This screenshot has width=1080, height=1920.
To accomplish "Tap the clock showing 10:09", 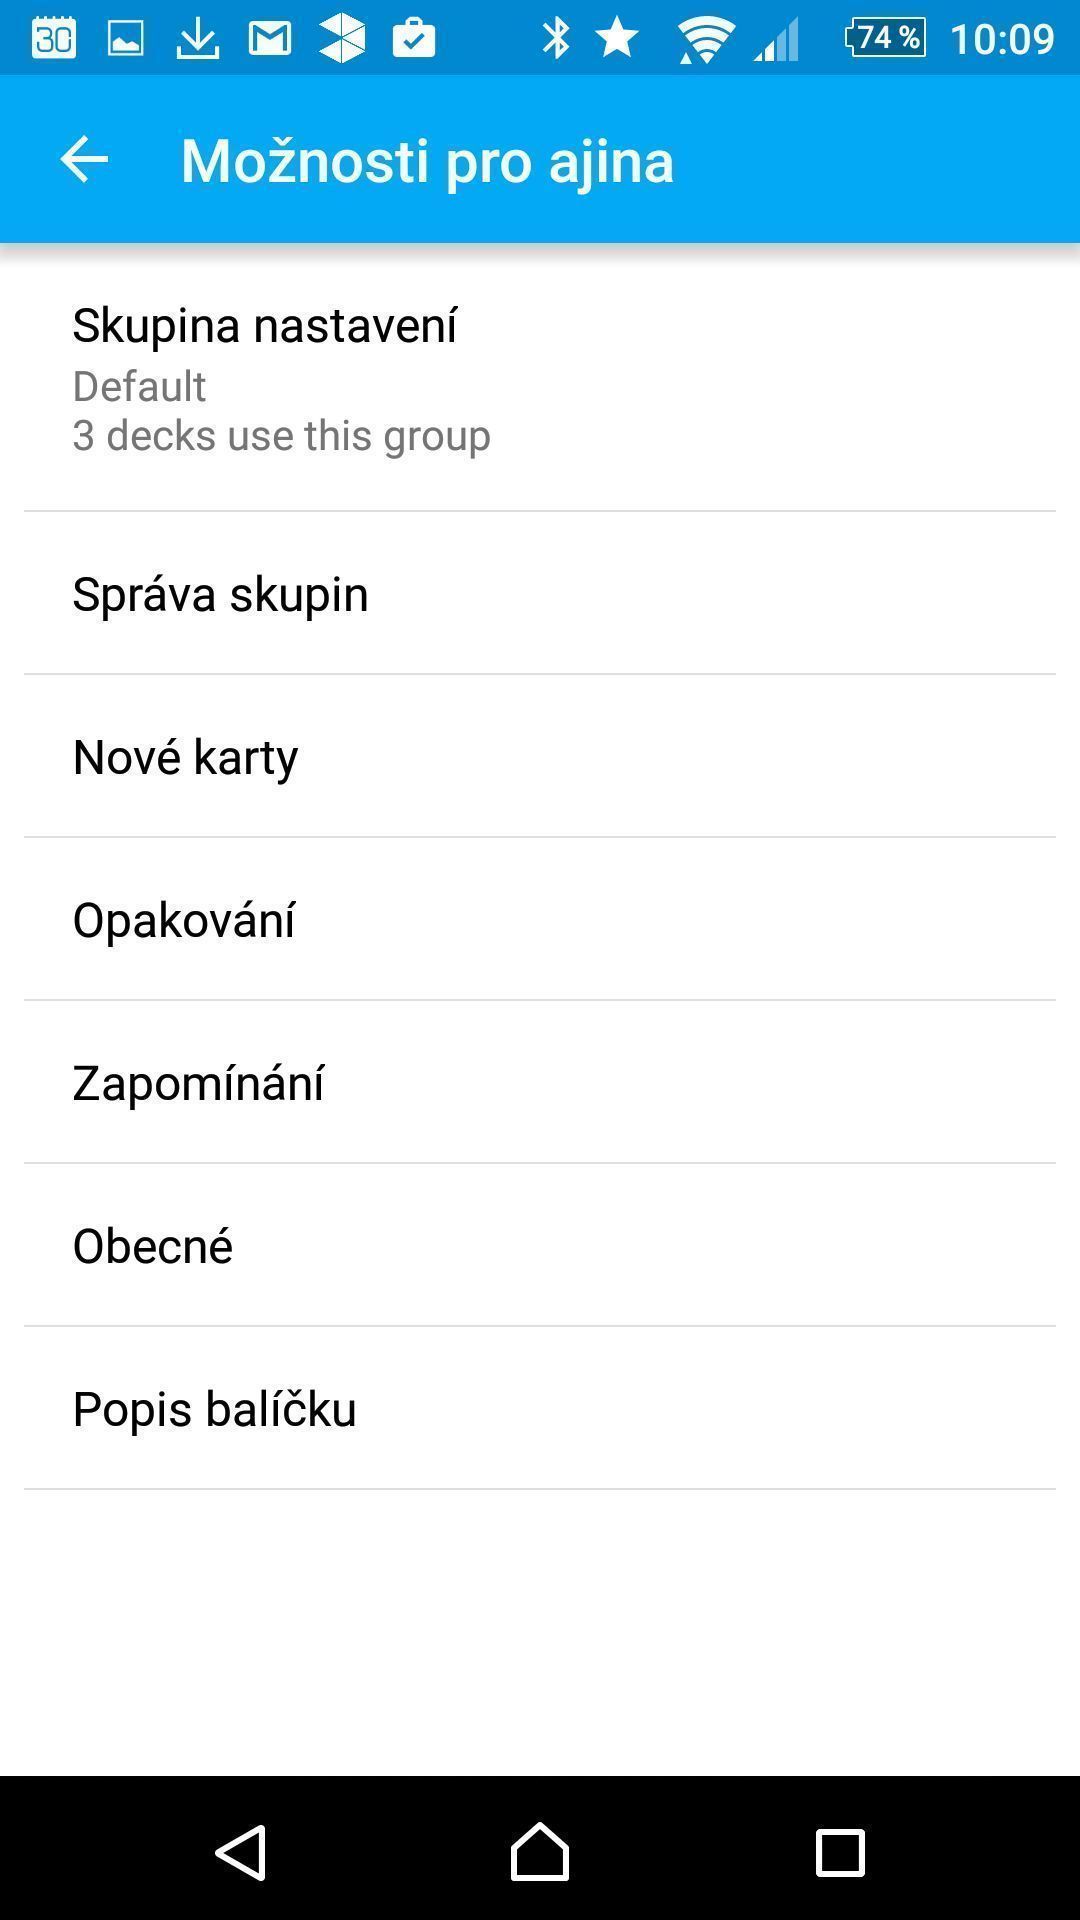I will point(1002,38).
